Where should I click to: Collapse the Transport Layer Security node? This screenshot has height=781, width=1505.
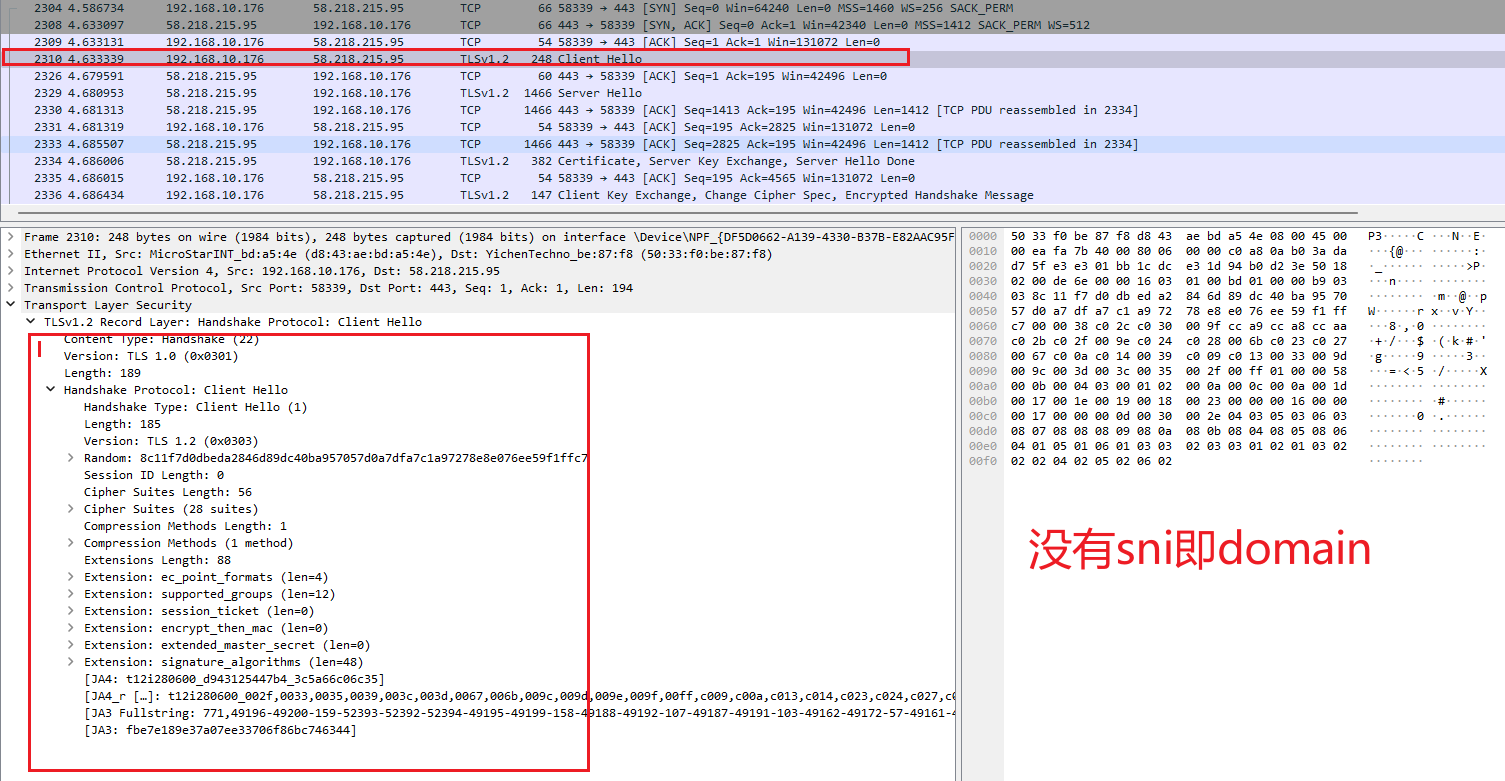pos(10,305)
